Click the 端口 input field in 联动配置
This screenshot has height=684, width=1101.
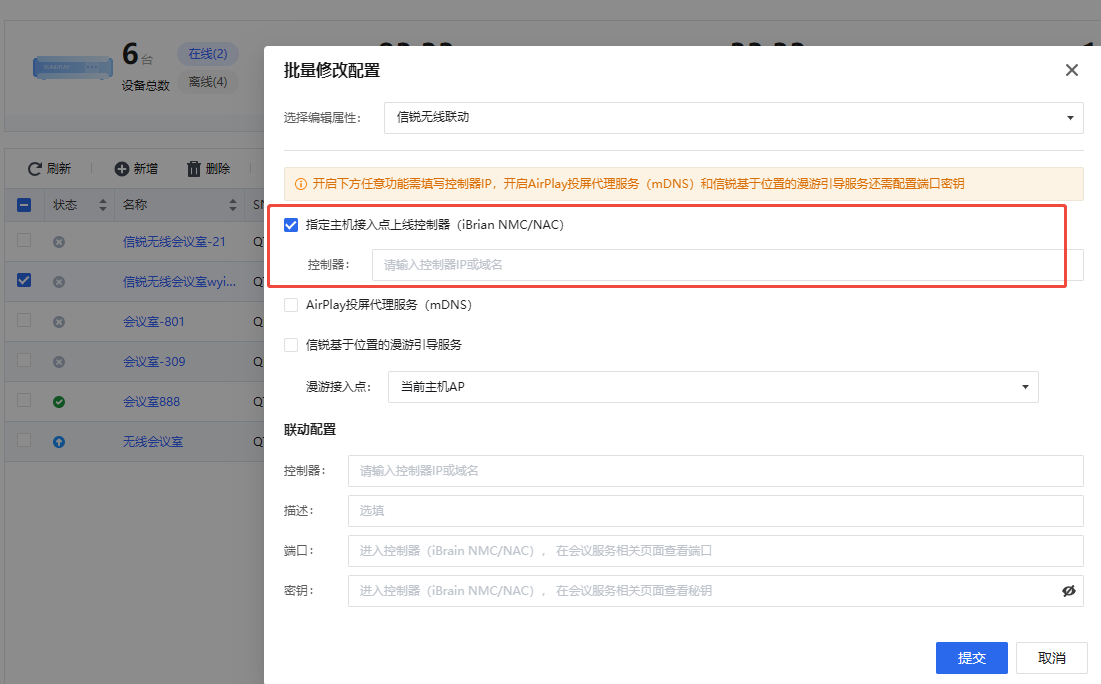715,551
